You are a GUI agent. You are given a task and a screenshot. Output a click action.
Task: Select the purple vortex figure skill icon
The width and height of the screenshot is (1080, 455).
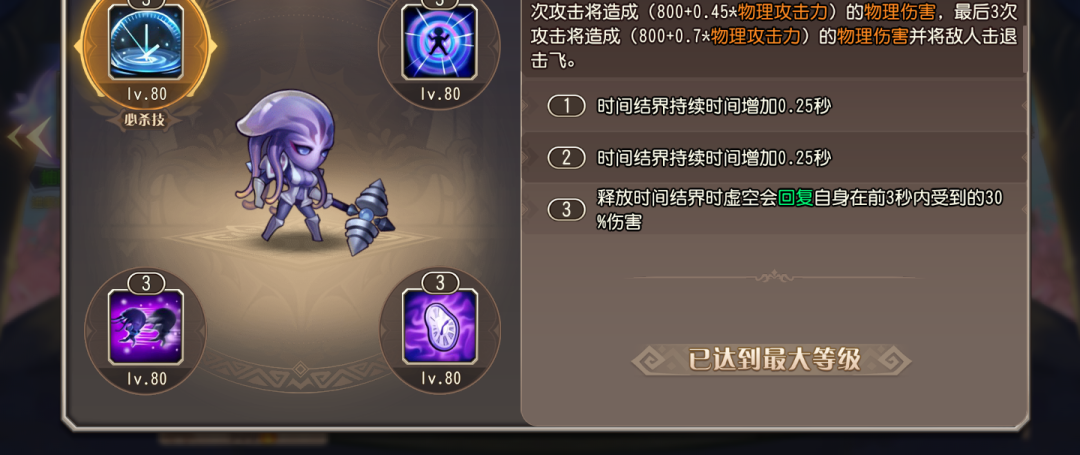click(441, 43)
